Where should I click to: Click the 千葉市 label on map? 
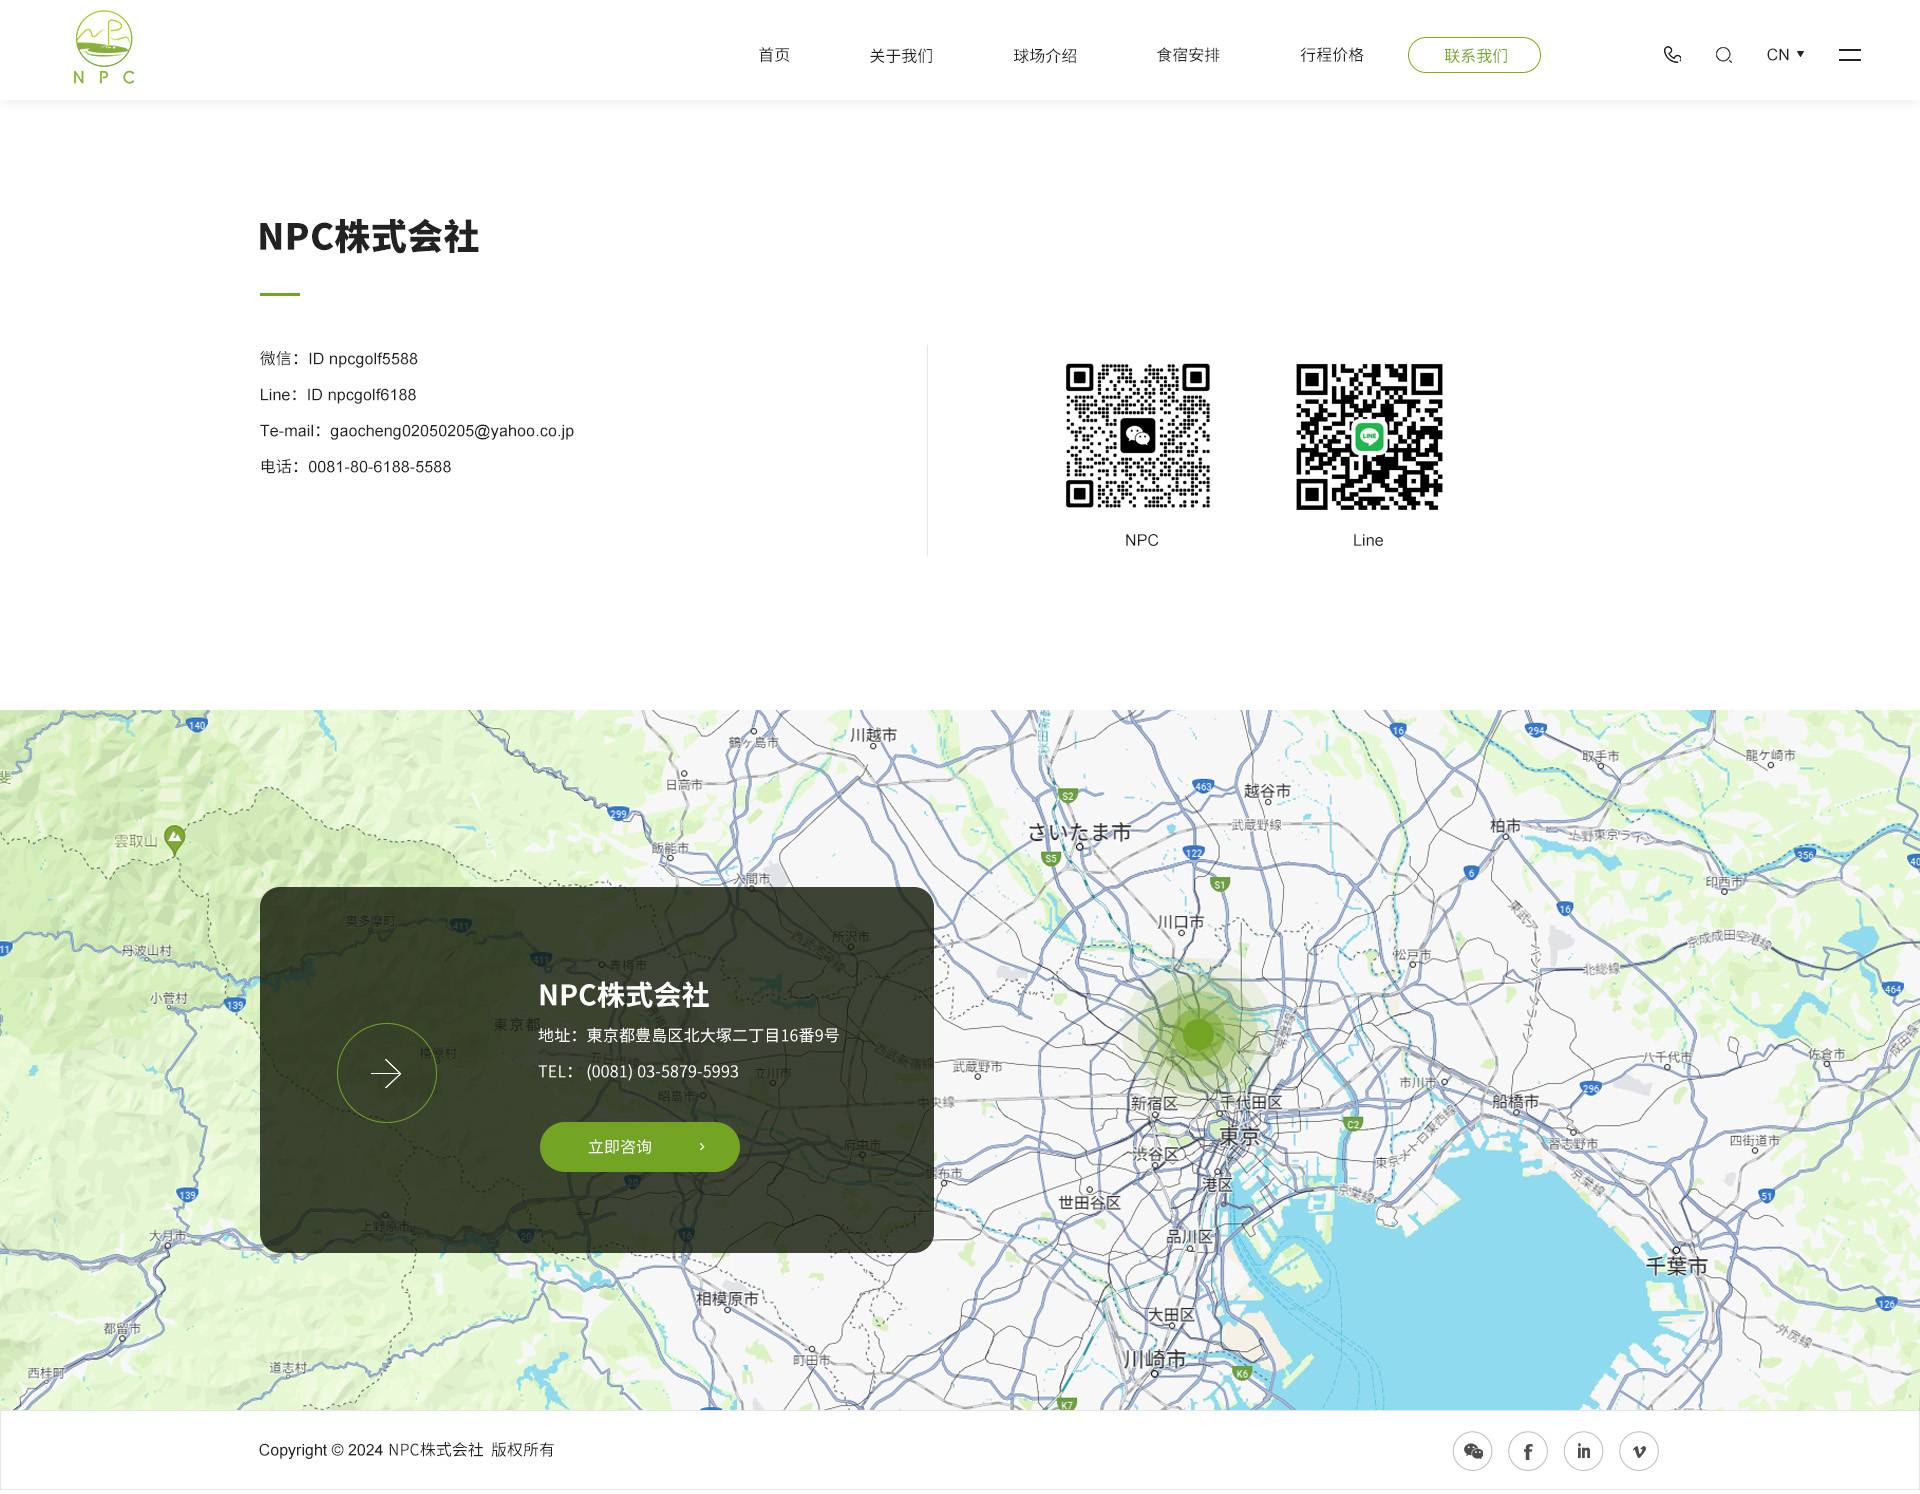1677,1266
